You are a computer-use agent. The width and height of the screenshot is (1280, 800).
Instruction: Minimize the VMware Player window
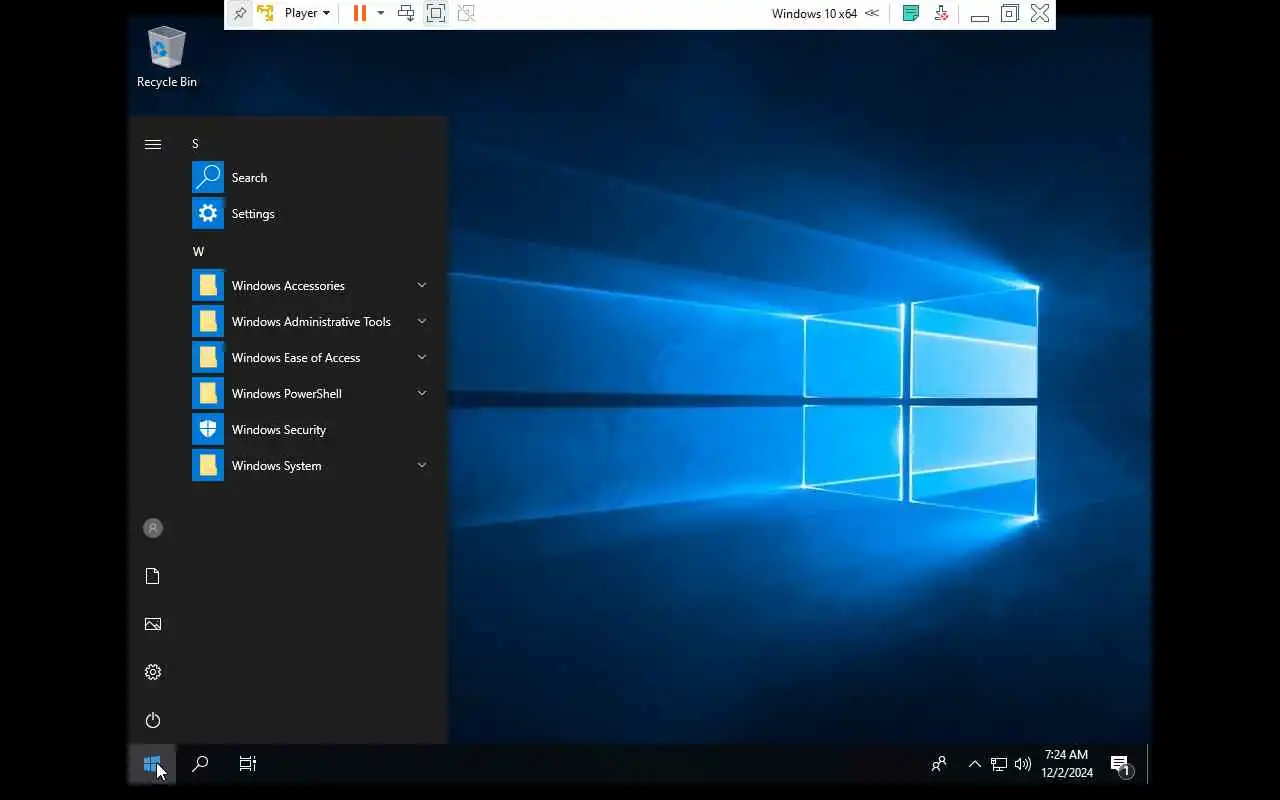980,15
